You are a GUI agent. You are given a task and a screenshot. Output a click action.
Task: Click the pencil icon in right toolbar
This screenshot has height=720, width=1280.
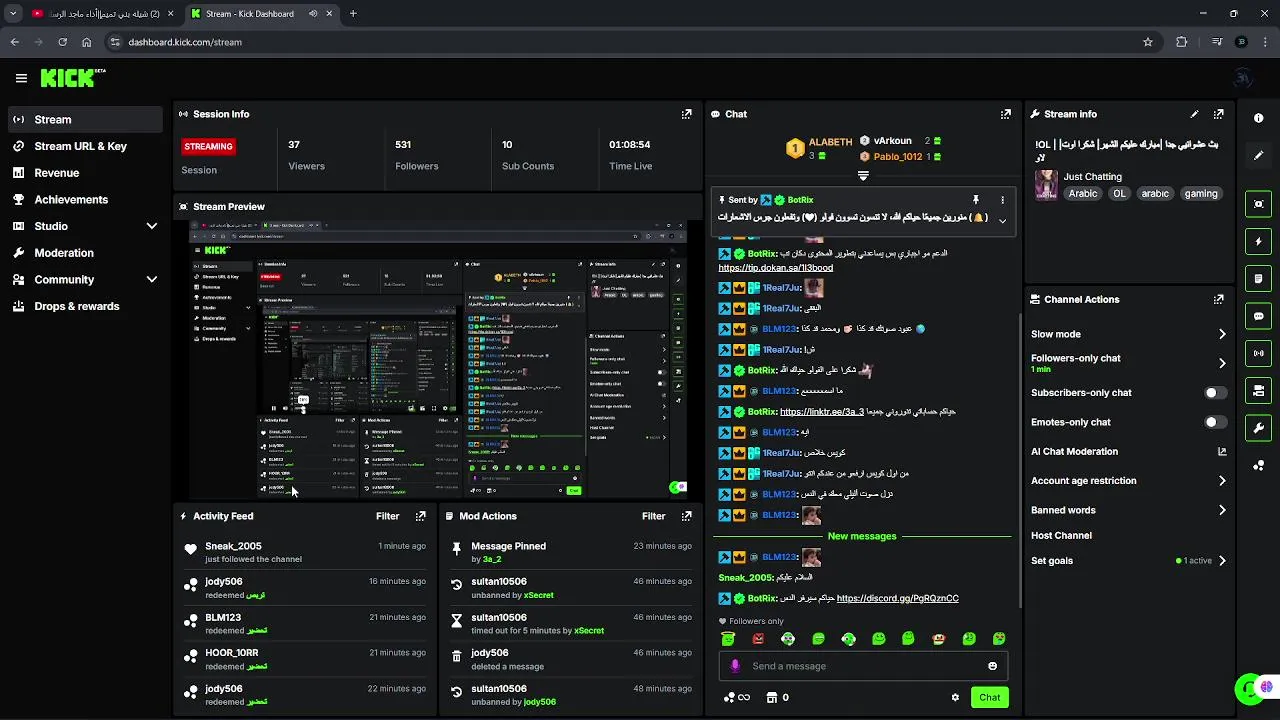[1258, 156]
